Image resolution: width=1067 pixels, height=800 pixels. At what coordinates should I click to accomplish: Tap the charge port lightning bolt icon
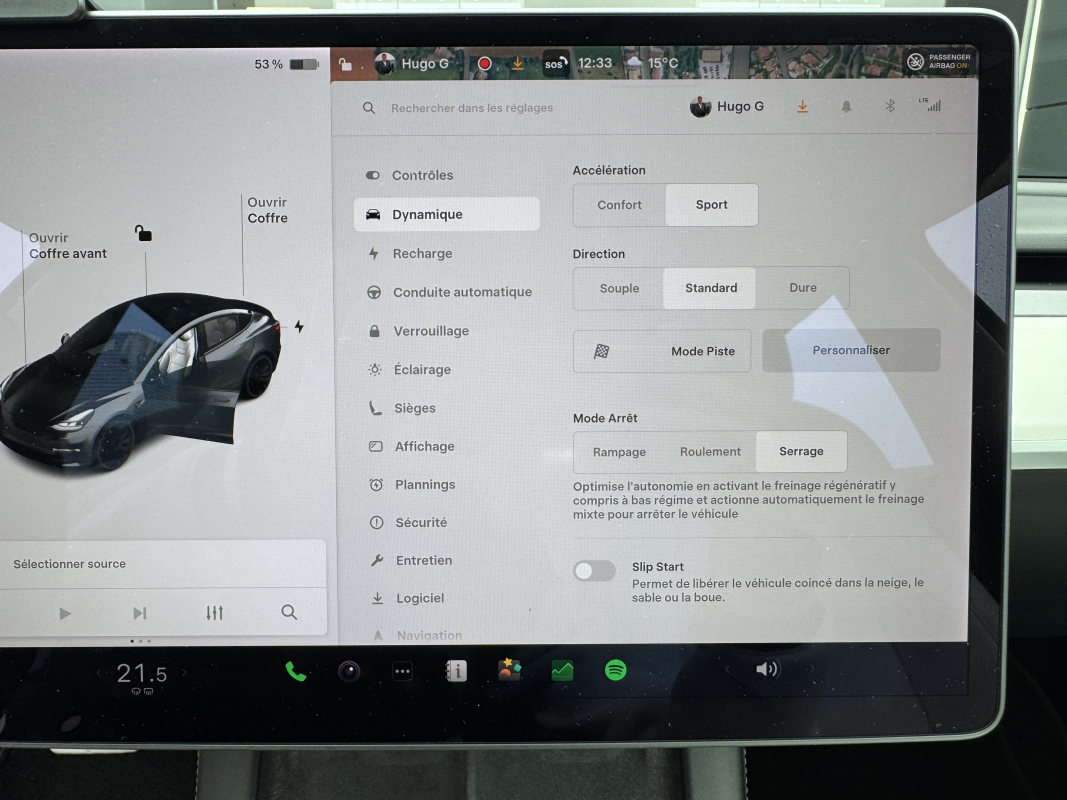pyautogui.click(x=299, y=327)
